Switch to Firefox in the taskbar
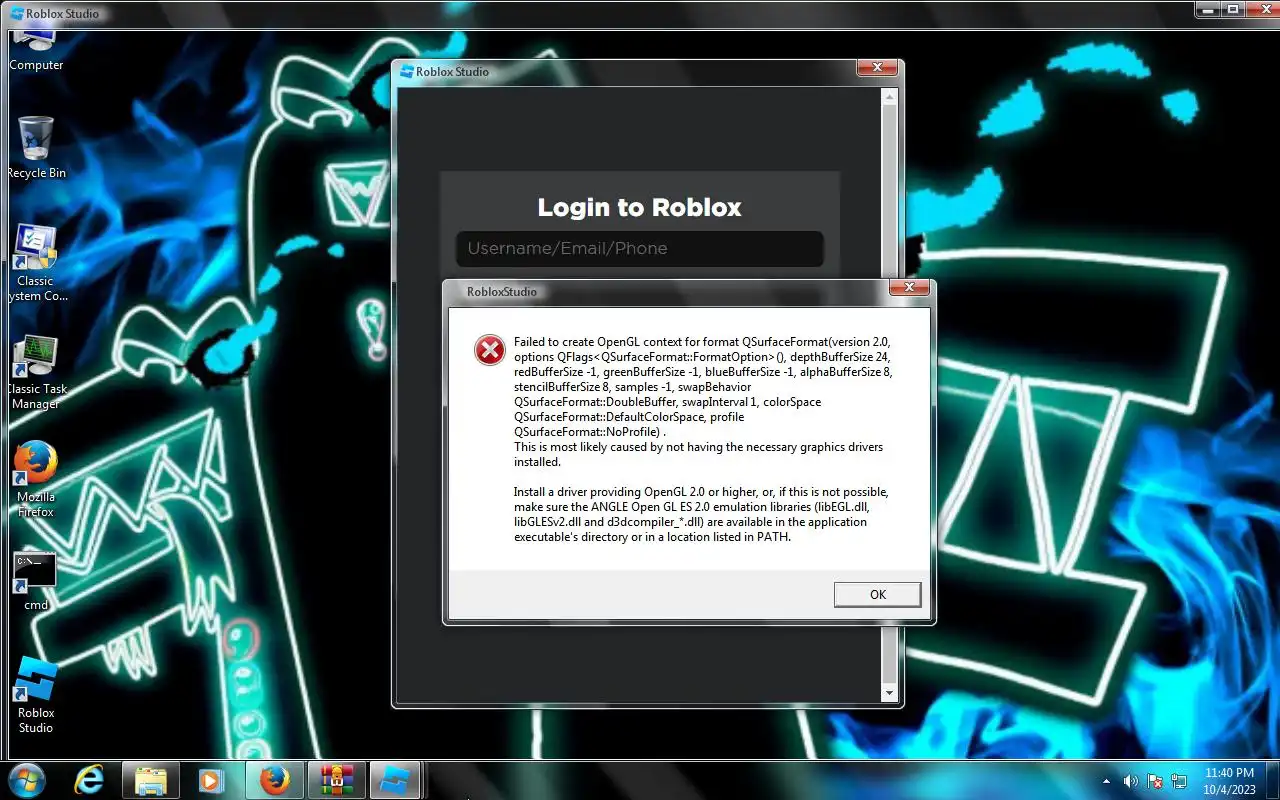Screen dimensions: 1280x800 [274, 780]
